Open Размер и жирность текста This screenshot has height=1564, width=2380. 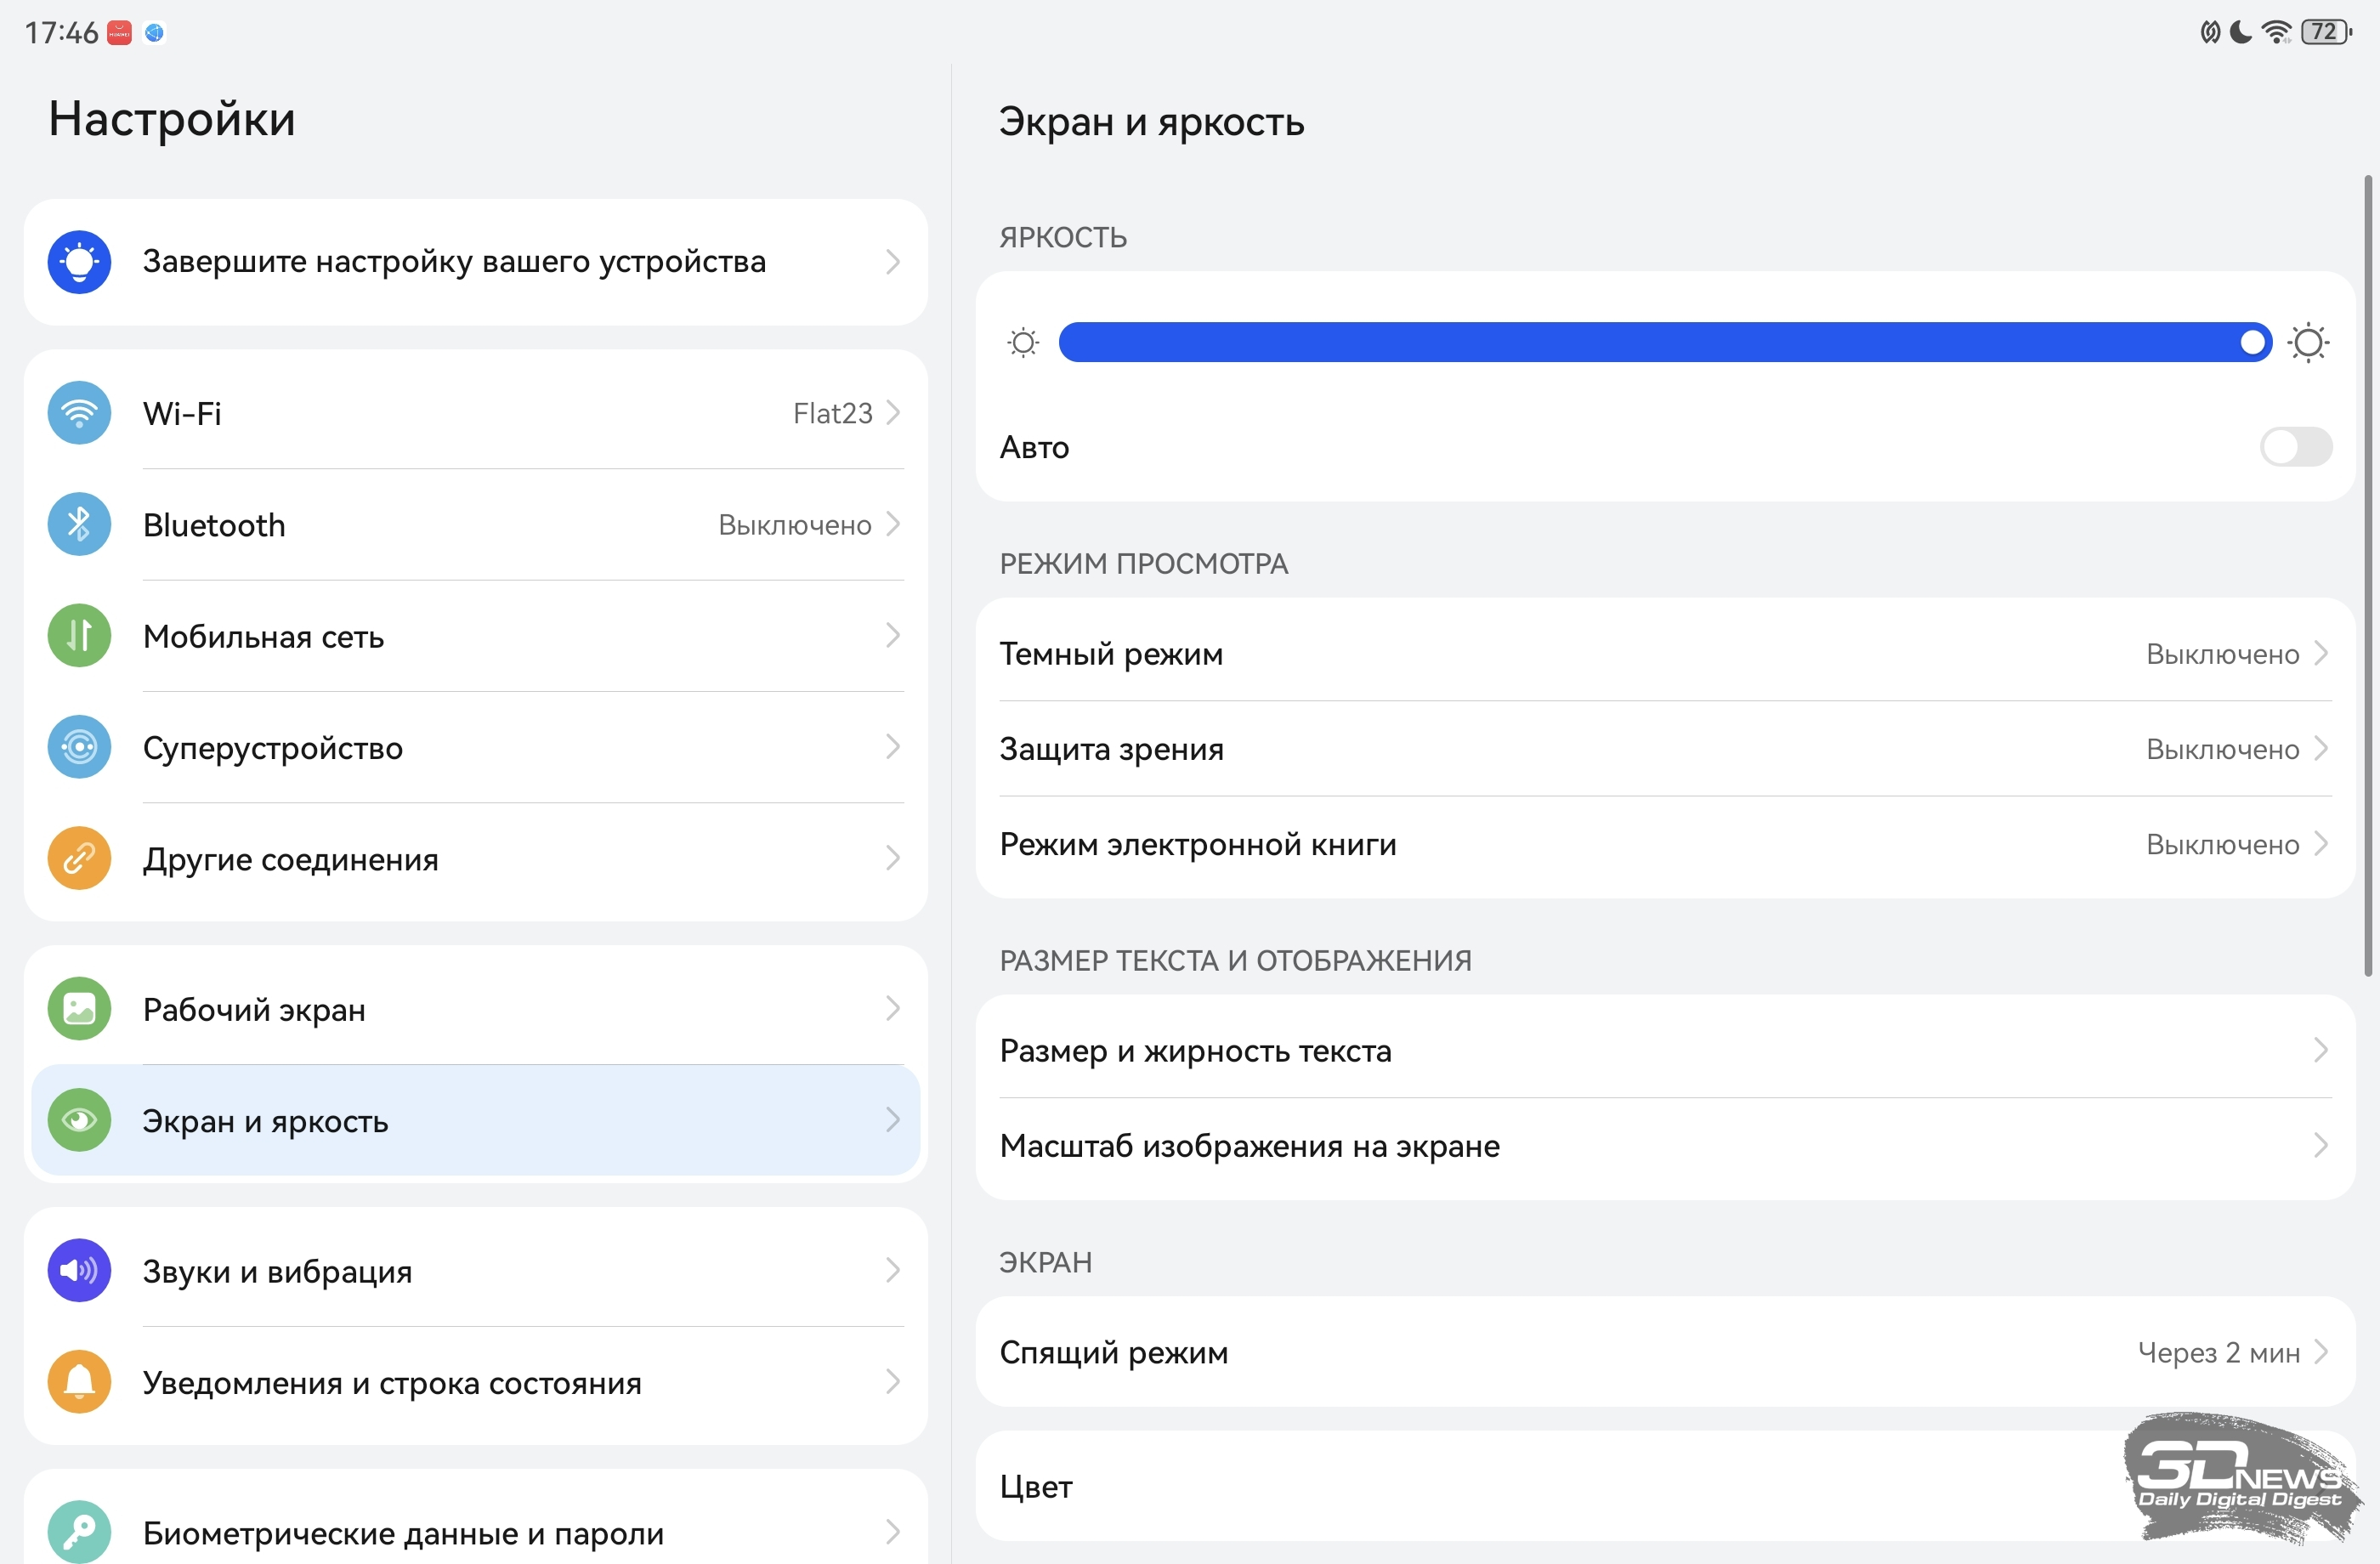click(1665, 1050)
